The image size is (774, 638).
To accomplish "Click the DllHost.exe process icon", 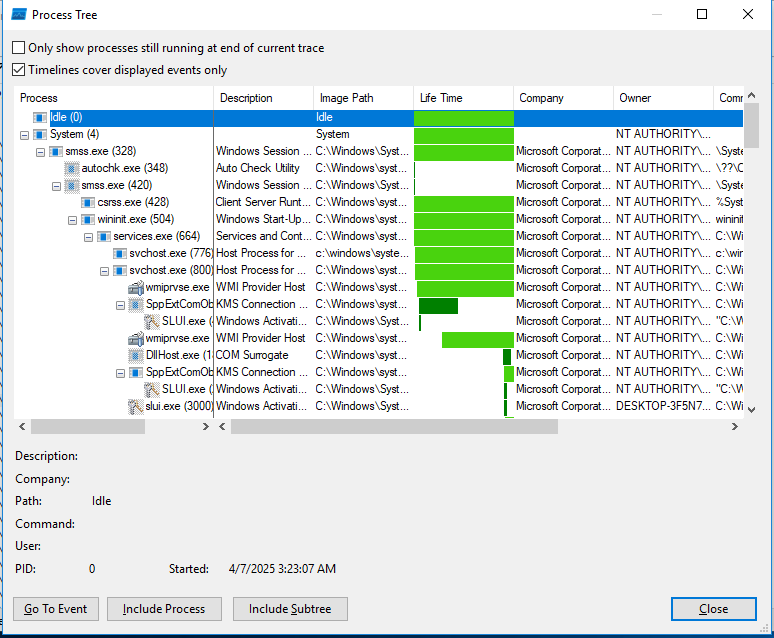I will point(136,356).
